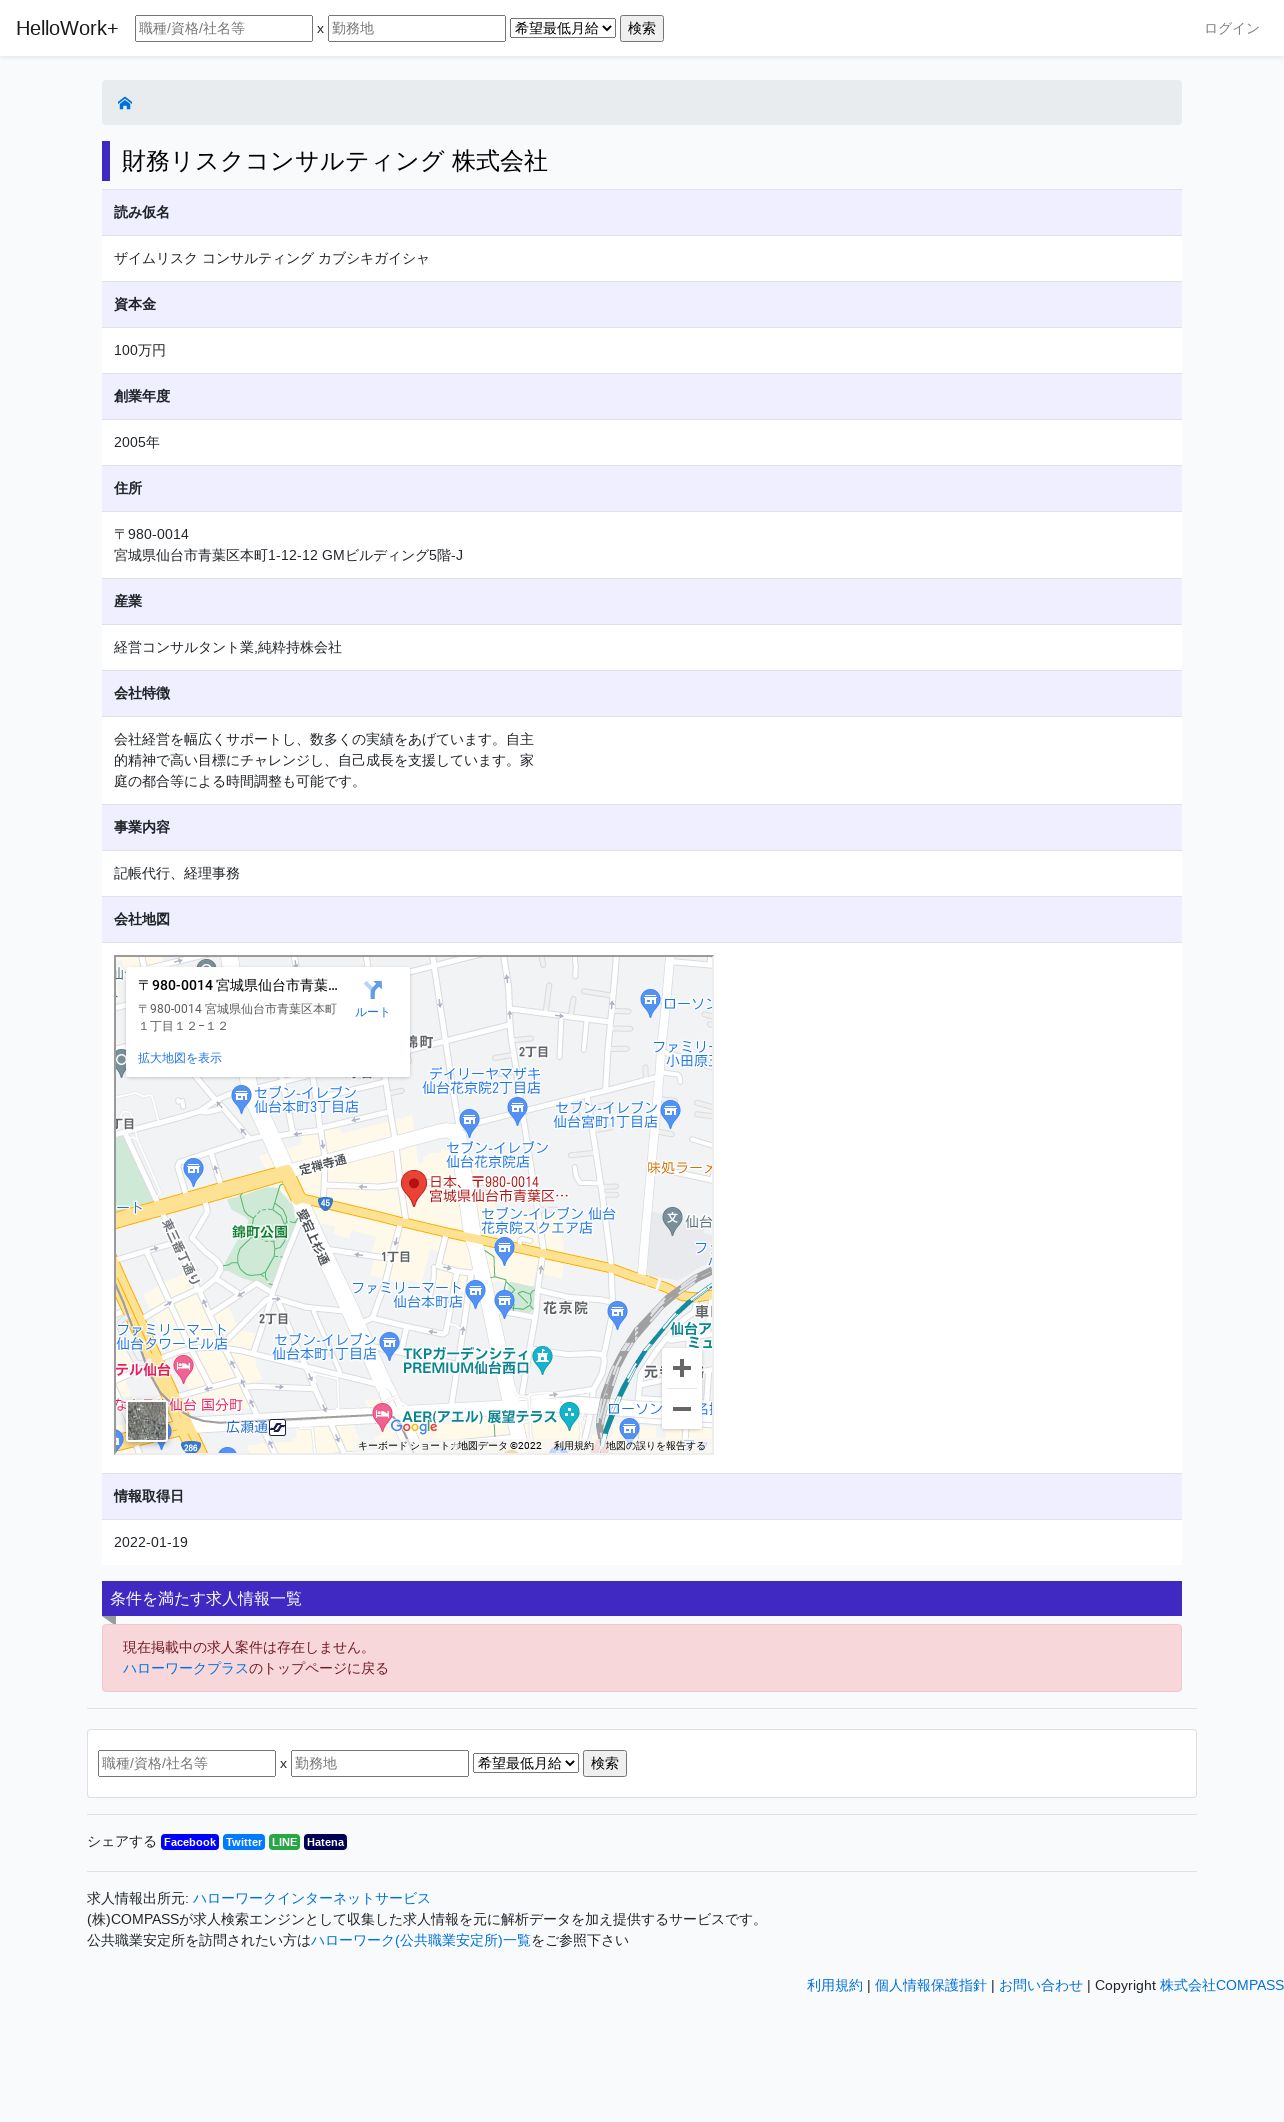
Task: Click 地図の誤りを報告する on map
Action: point(656,1446)
